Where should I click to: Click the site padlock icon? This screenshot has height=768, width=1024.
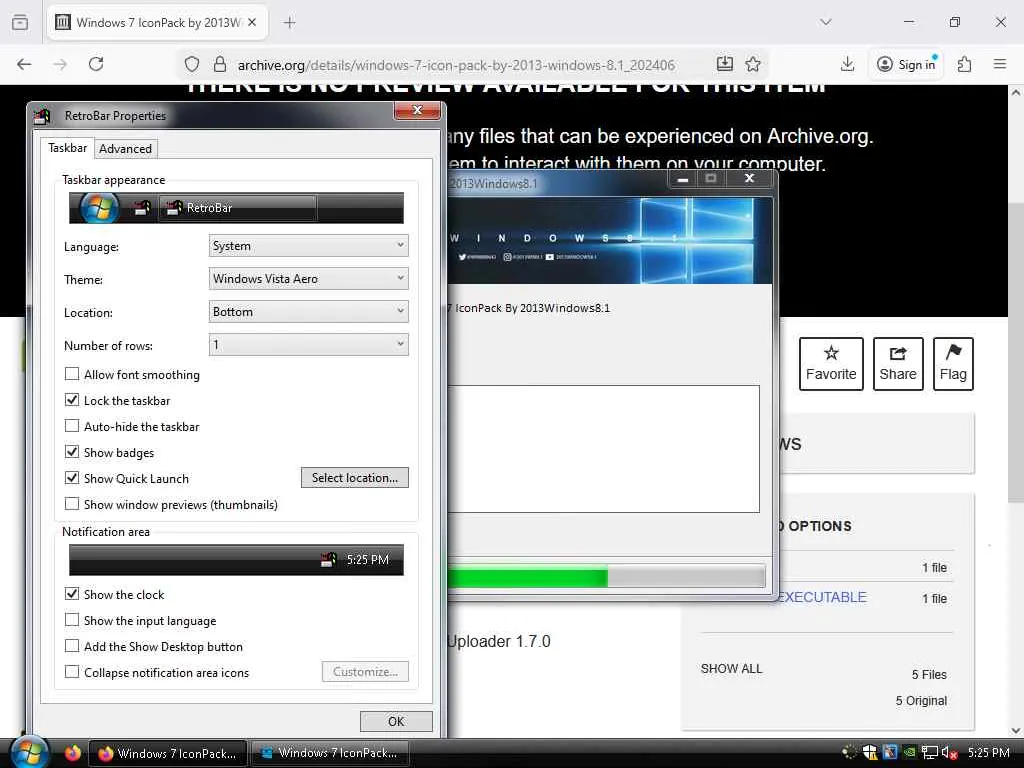pyautogui.click(x=220, y=64)
